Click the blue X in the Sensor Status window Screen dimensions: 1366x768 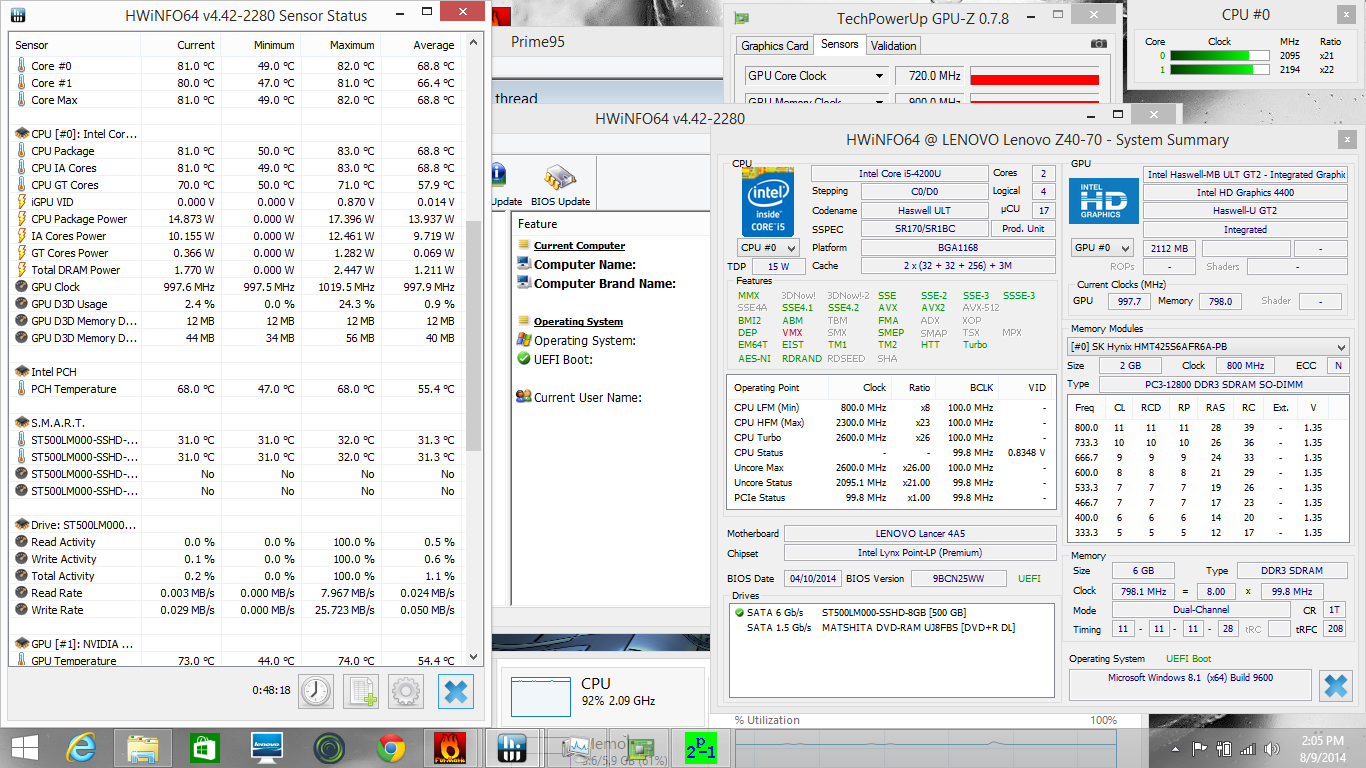[x=456, y=691]
